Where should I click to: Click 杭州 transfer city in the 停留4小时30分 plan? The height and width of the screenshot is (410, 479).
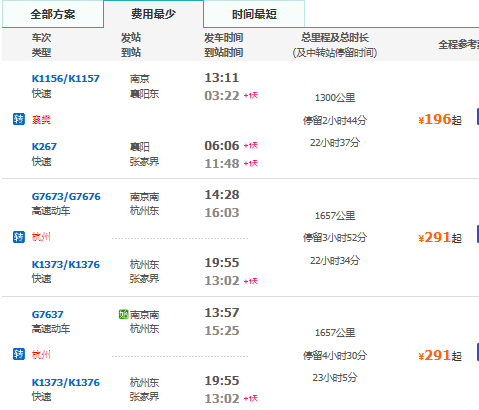(x=41, y=354)
